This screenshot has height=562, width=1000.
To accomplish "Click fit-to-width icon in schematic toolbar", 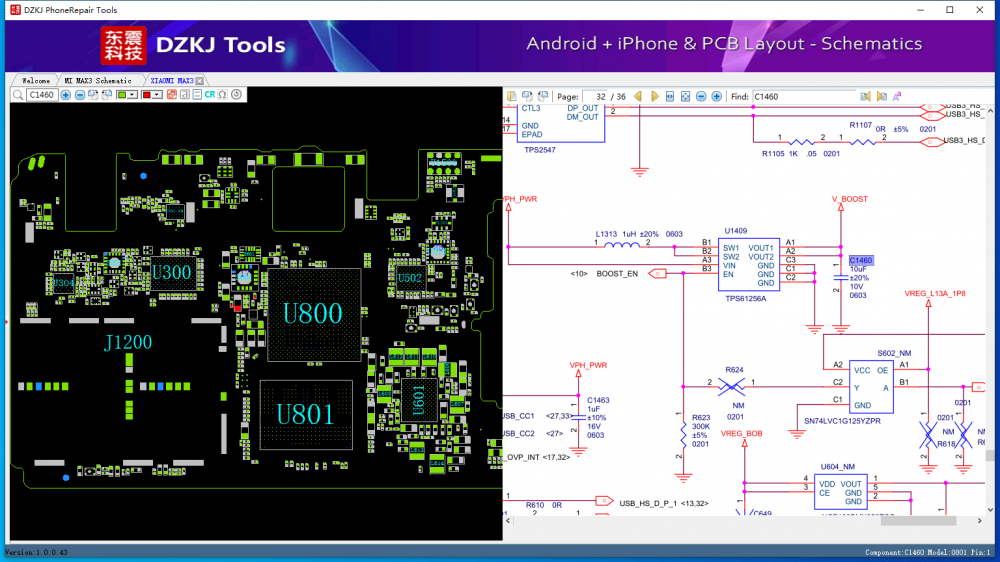I will coord(670,97).
